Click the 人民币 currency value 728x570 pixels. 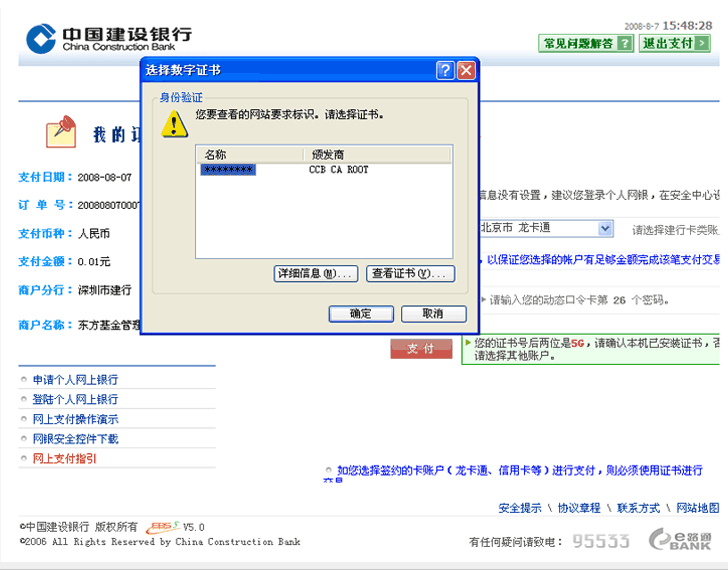point(94,233)
